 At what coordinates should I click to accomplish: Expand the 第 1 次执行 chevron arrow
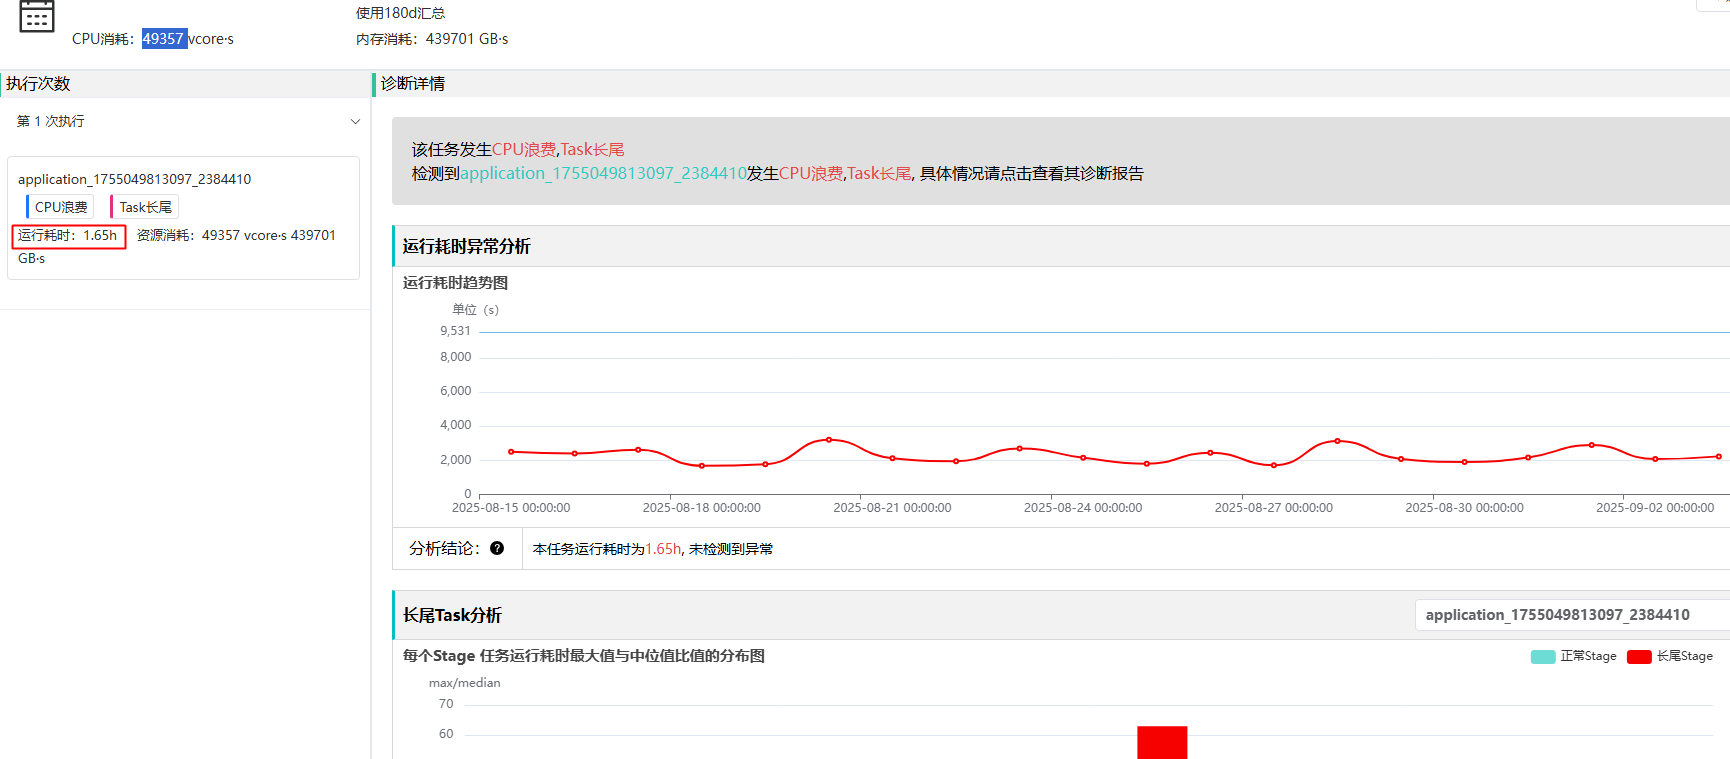click(x=355, y=122)
